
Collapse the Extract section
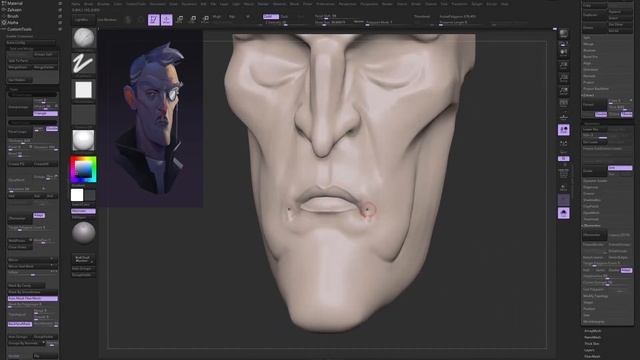[589, 95]
